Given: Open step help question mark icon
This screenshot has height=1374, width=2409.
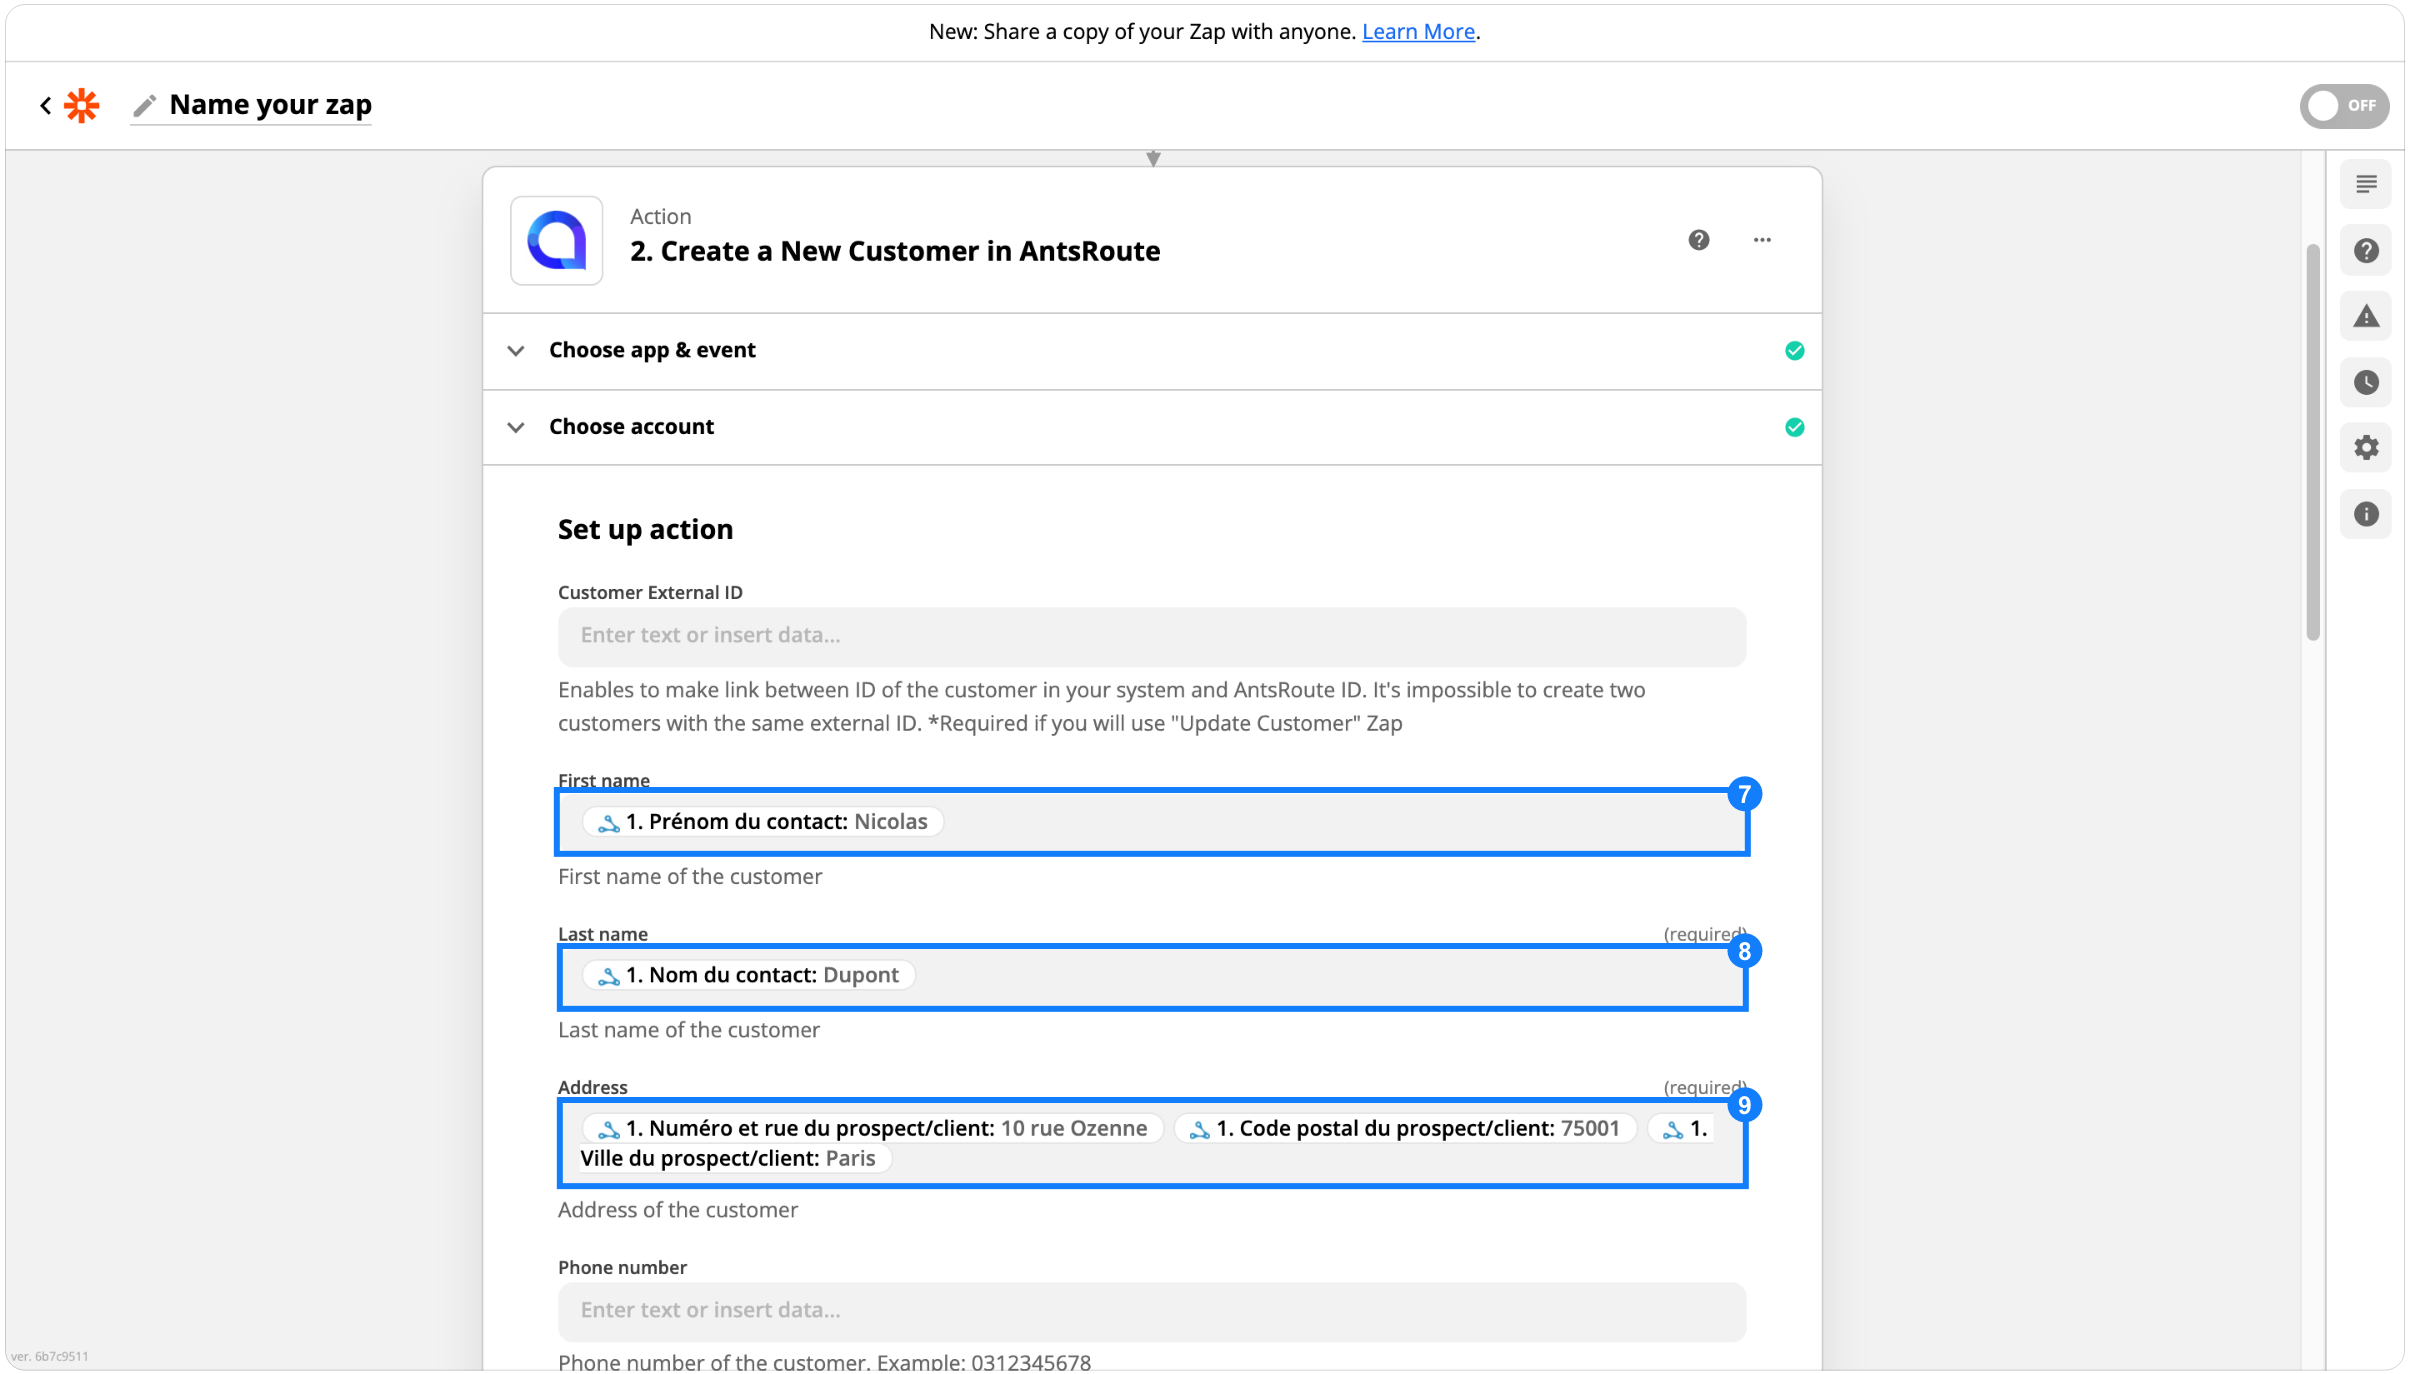Looking at the screenshot, I should (x=1699, y=240).
